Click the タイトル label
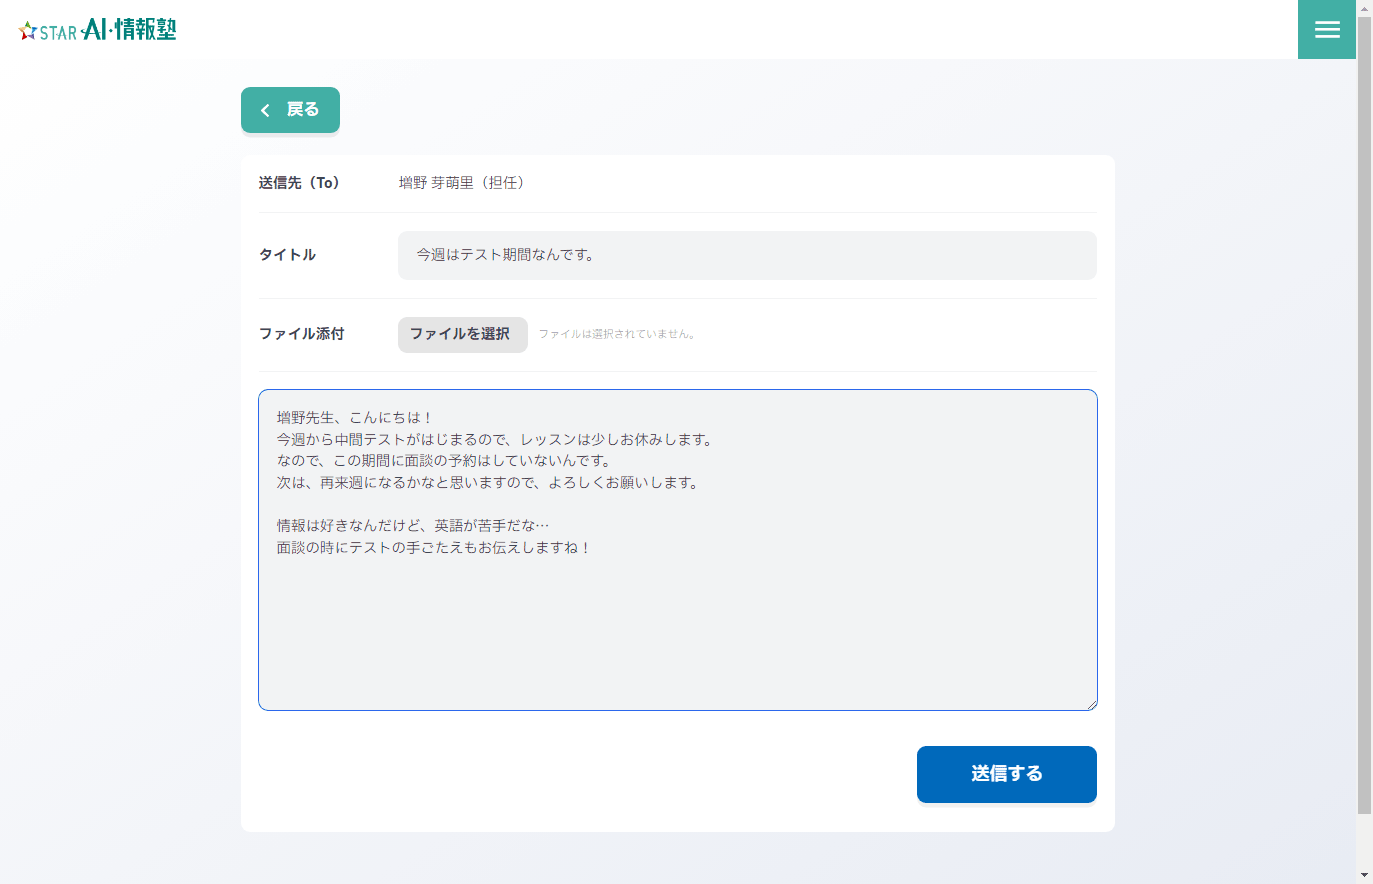 (x=287, y=255)
